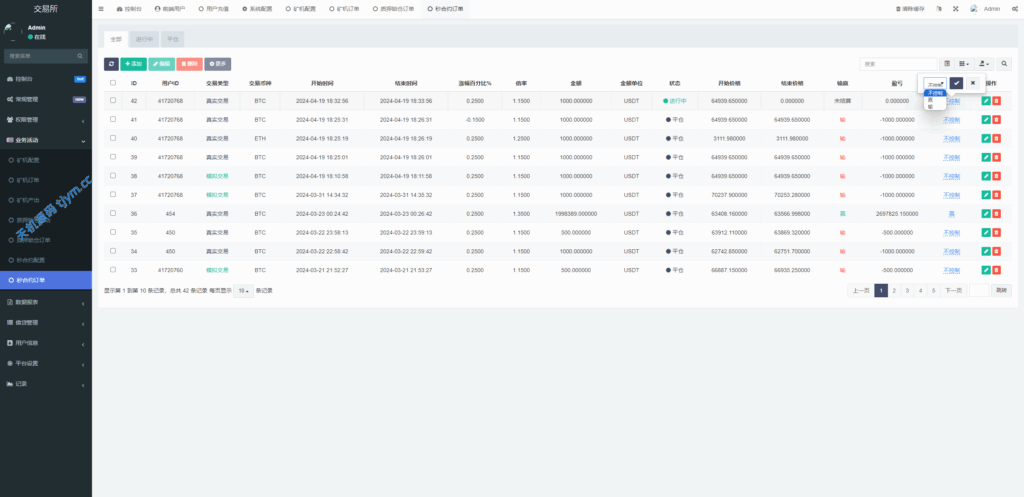
Task: Expand the 数据报表 sidebar menu
Action: [45, 301]
